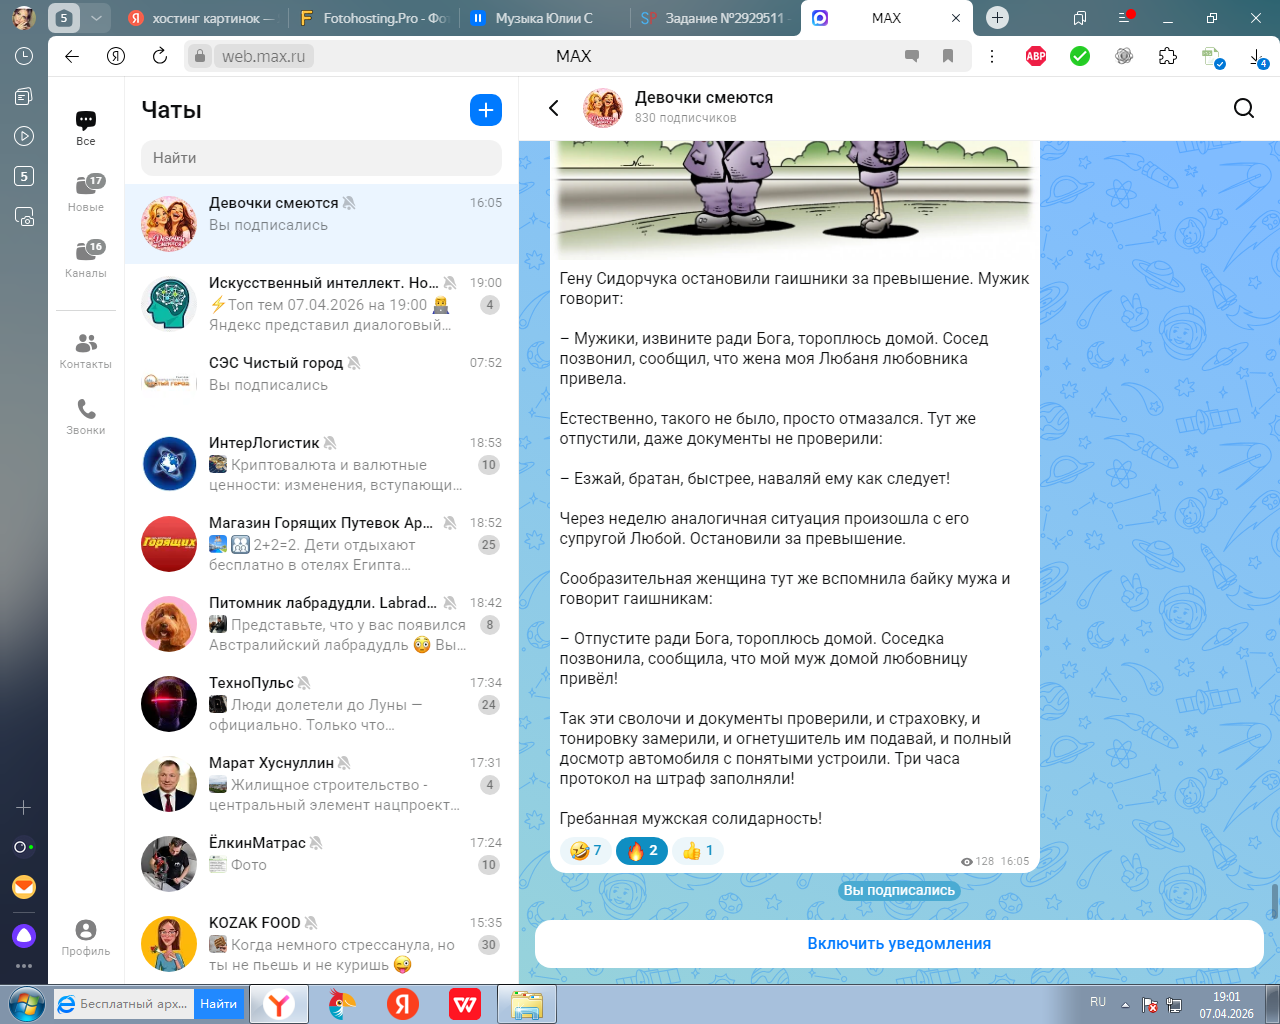
Task: Click the lock icon beside web.max.ru
Action: click(199, 56)
